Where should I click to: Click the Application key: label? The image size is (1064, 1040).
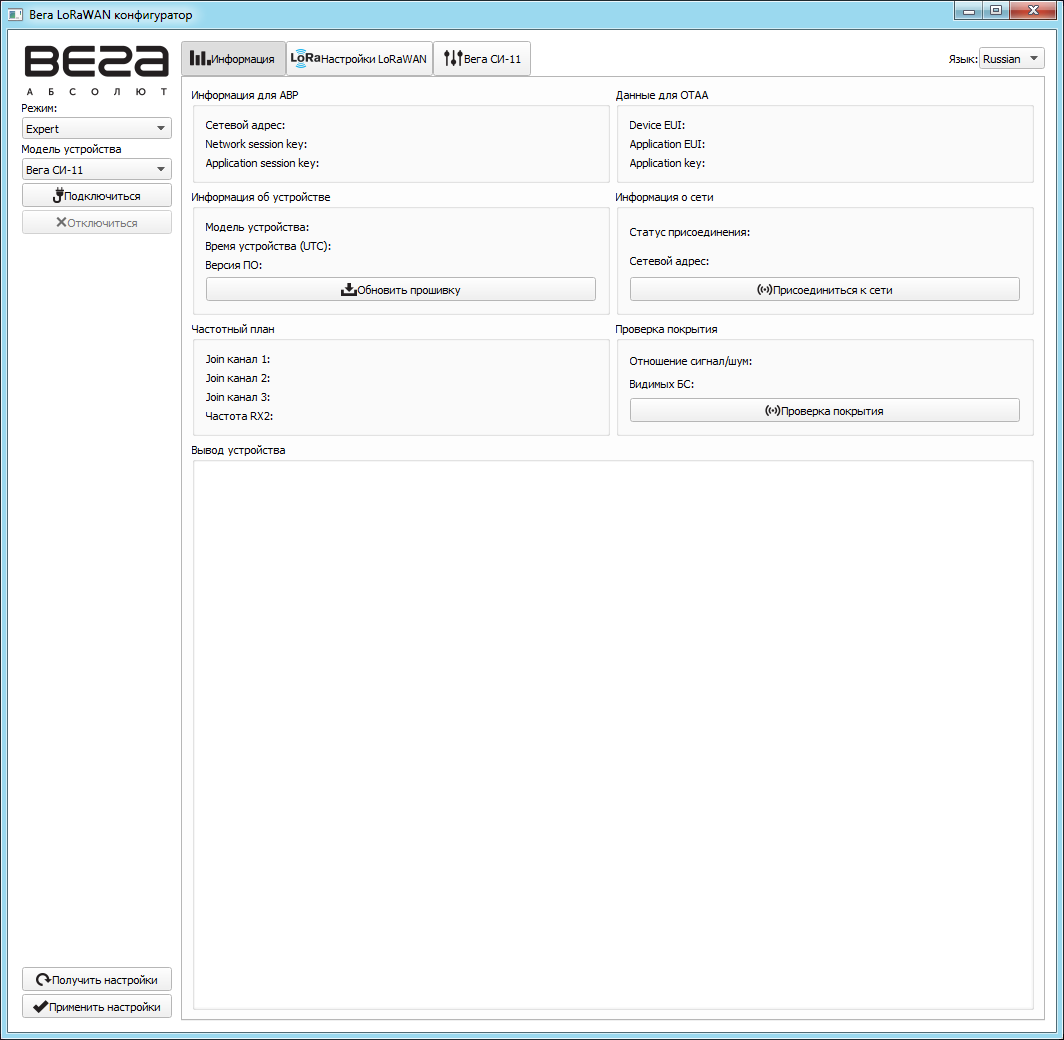(x=667, y=163)
